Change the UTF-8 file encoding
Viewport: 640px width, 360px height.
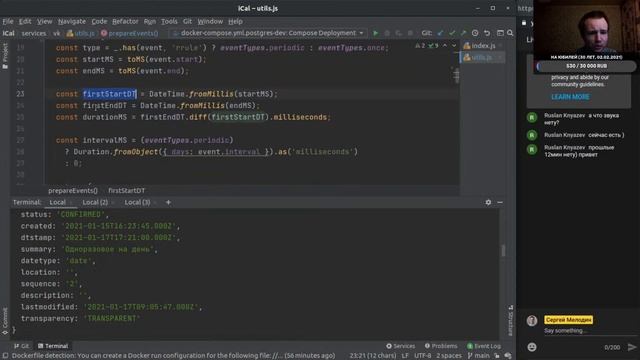422,356
